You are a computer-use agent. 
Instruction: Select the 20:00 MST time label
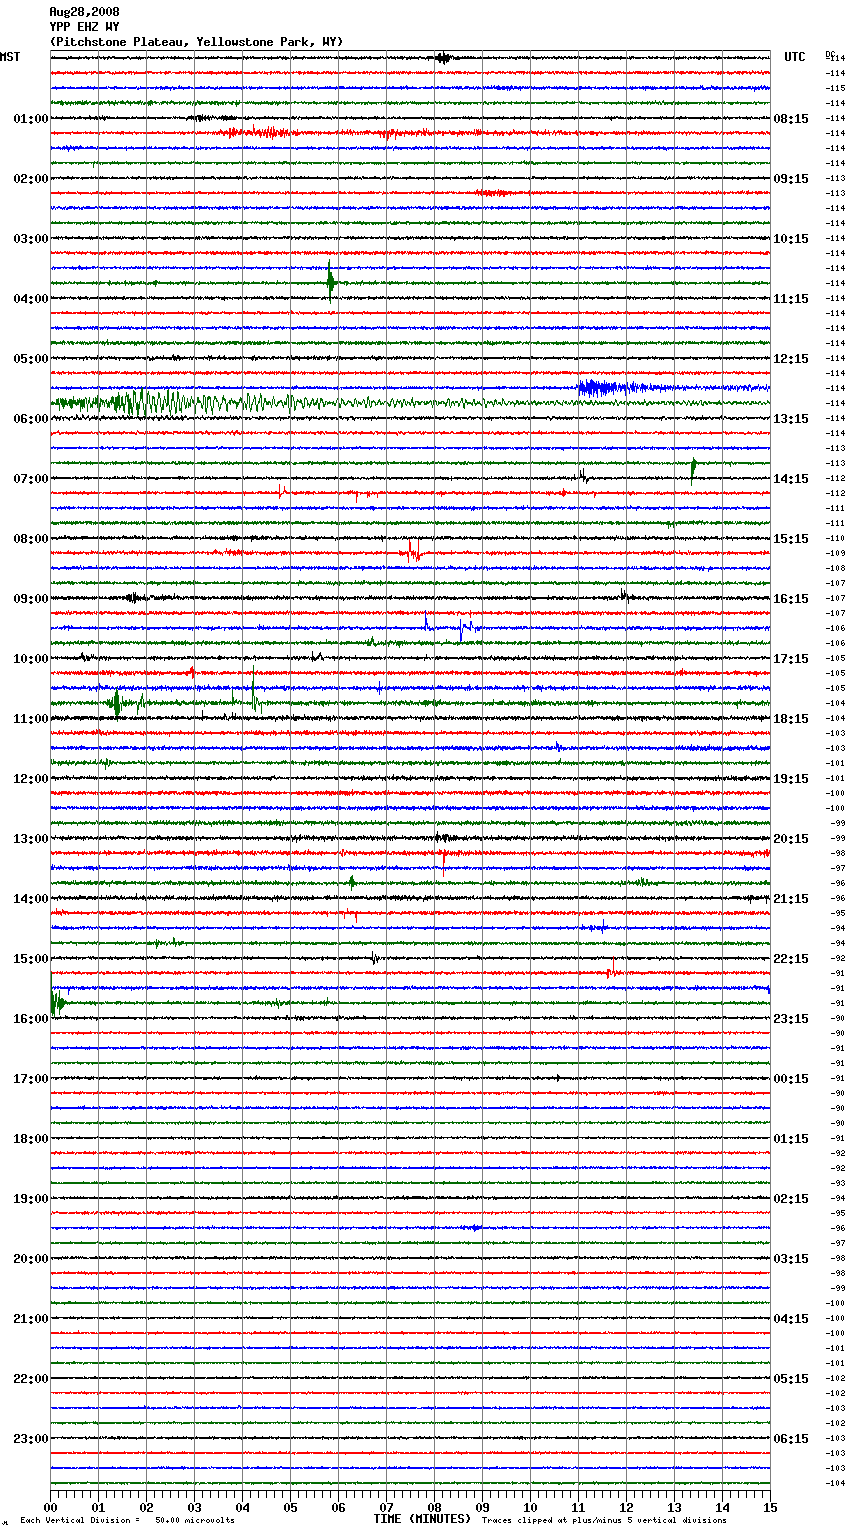(x=31, y=1259)
